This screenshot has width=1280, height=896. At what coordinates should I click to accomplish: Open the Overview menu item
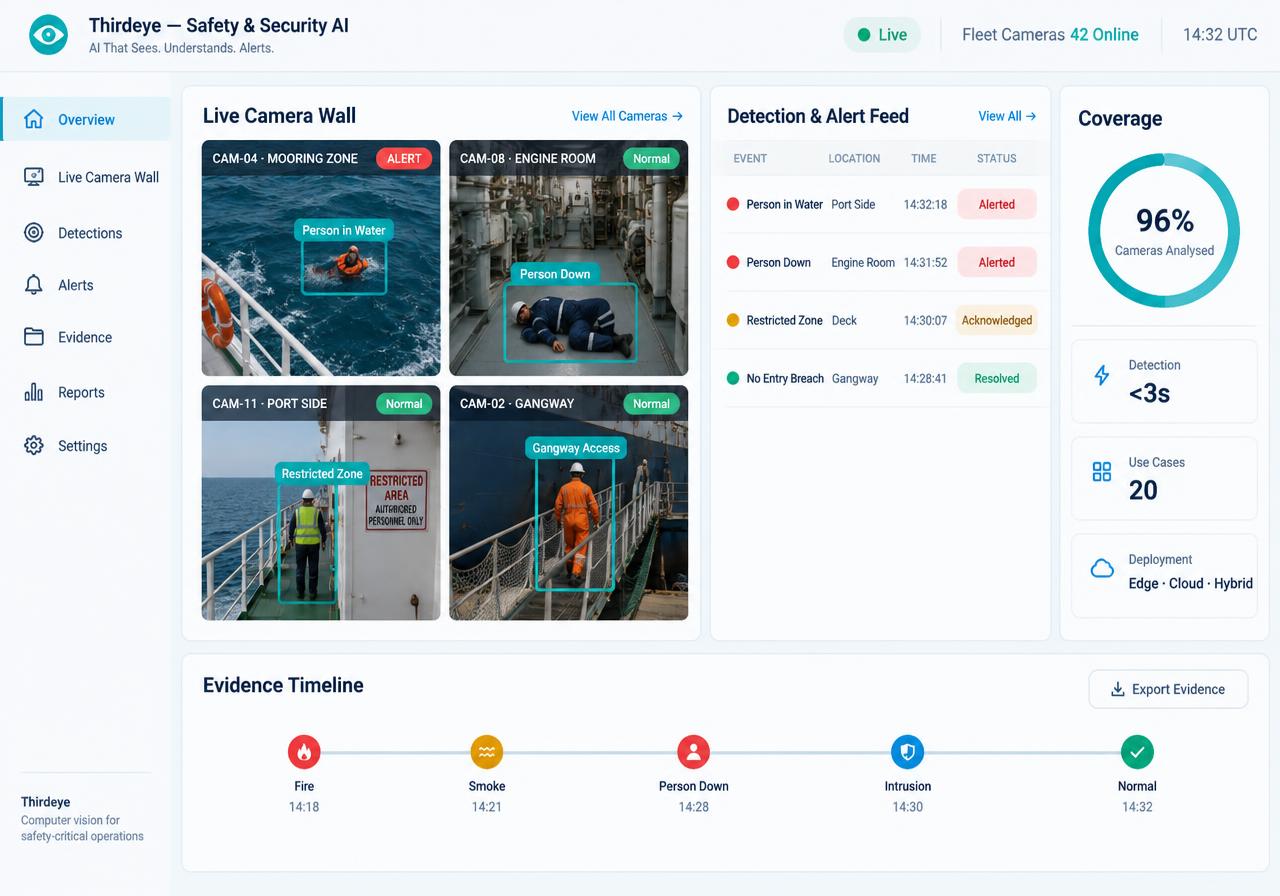[85, 119]
